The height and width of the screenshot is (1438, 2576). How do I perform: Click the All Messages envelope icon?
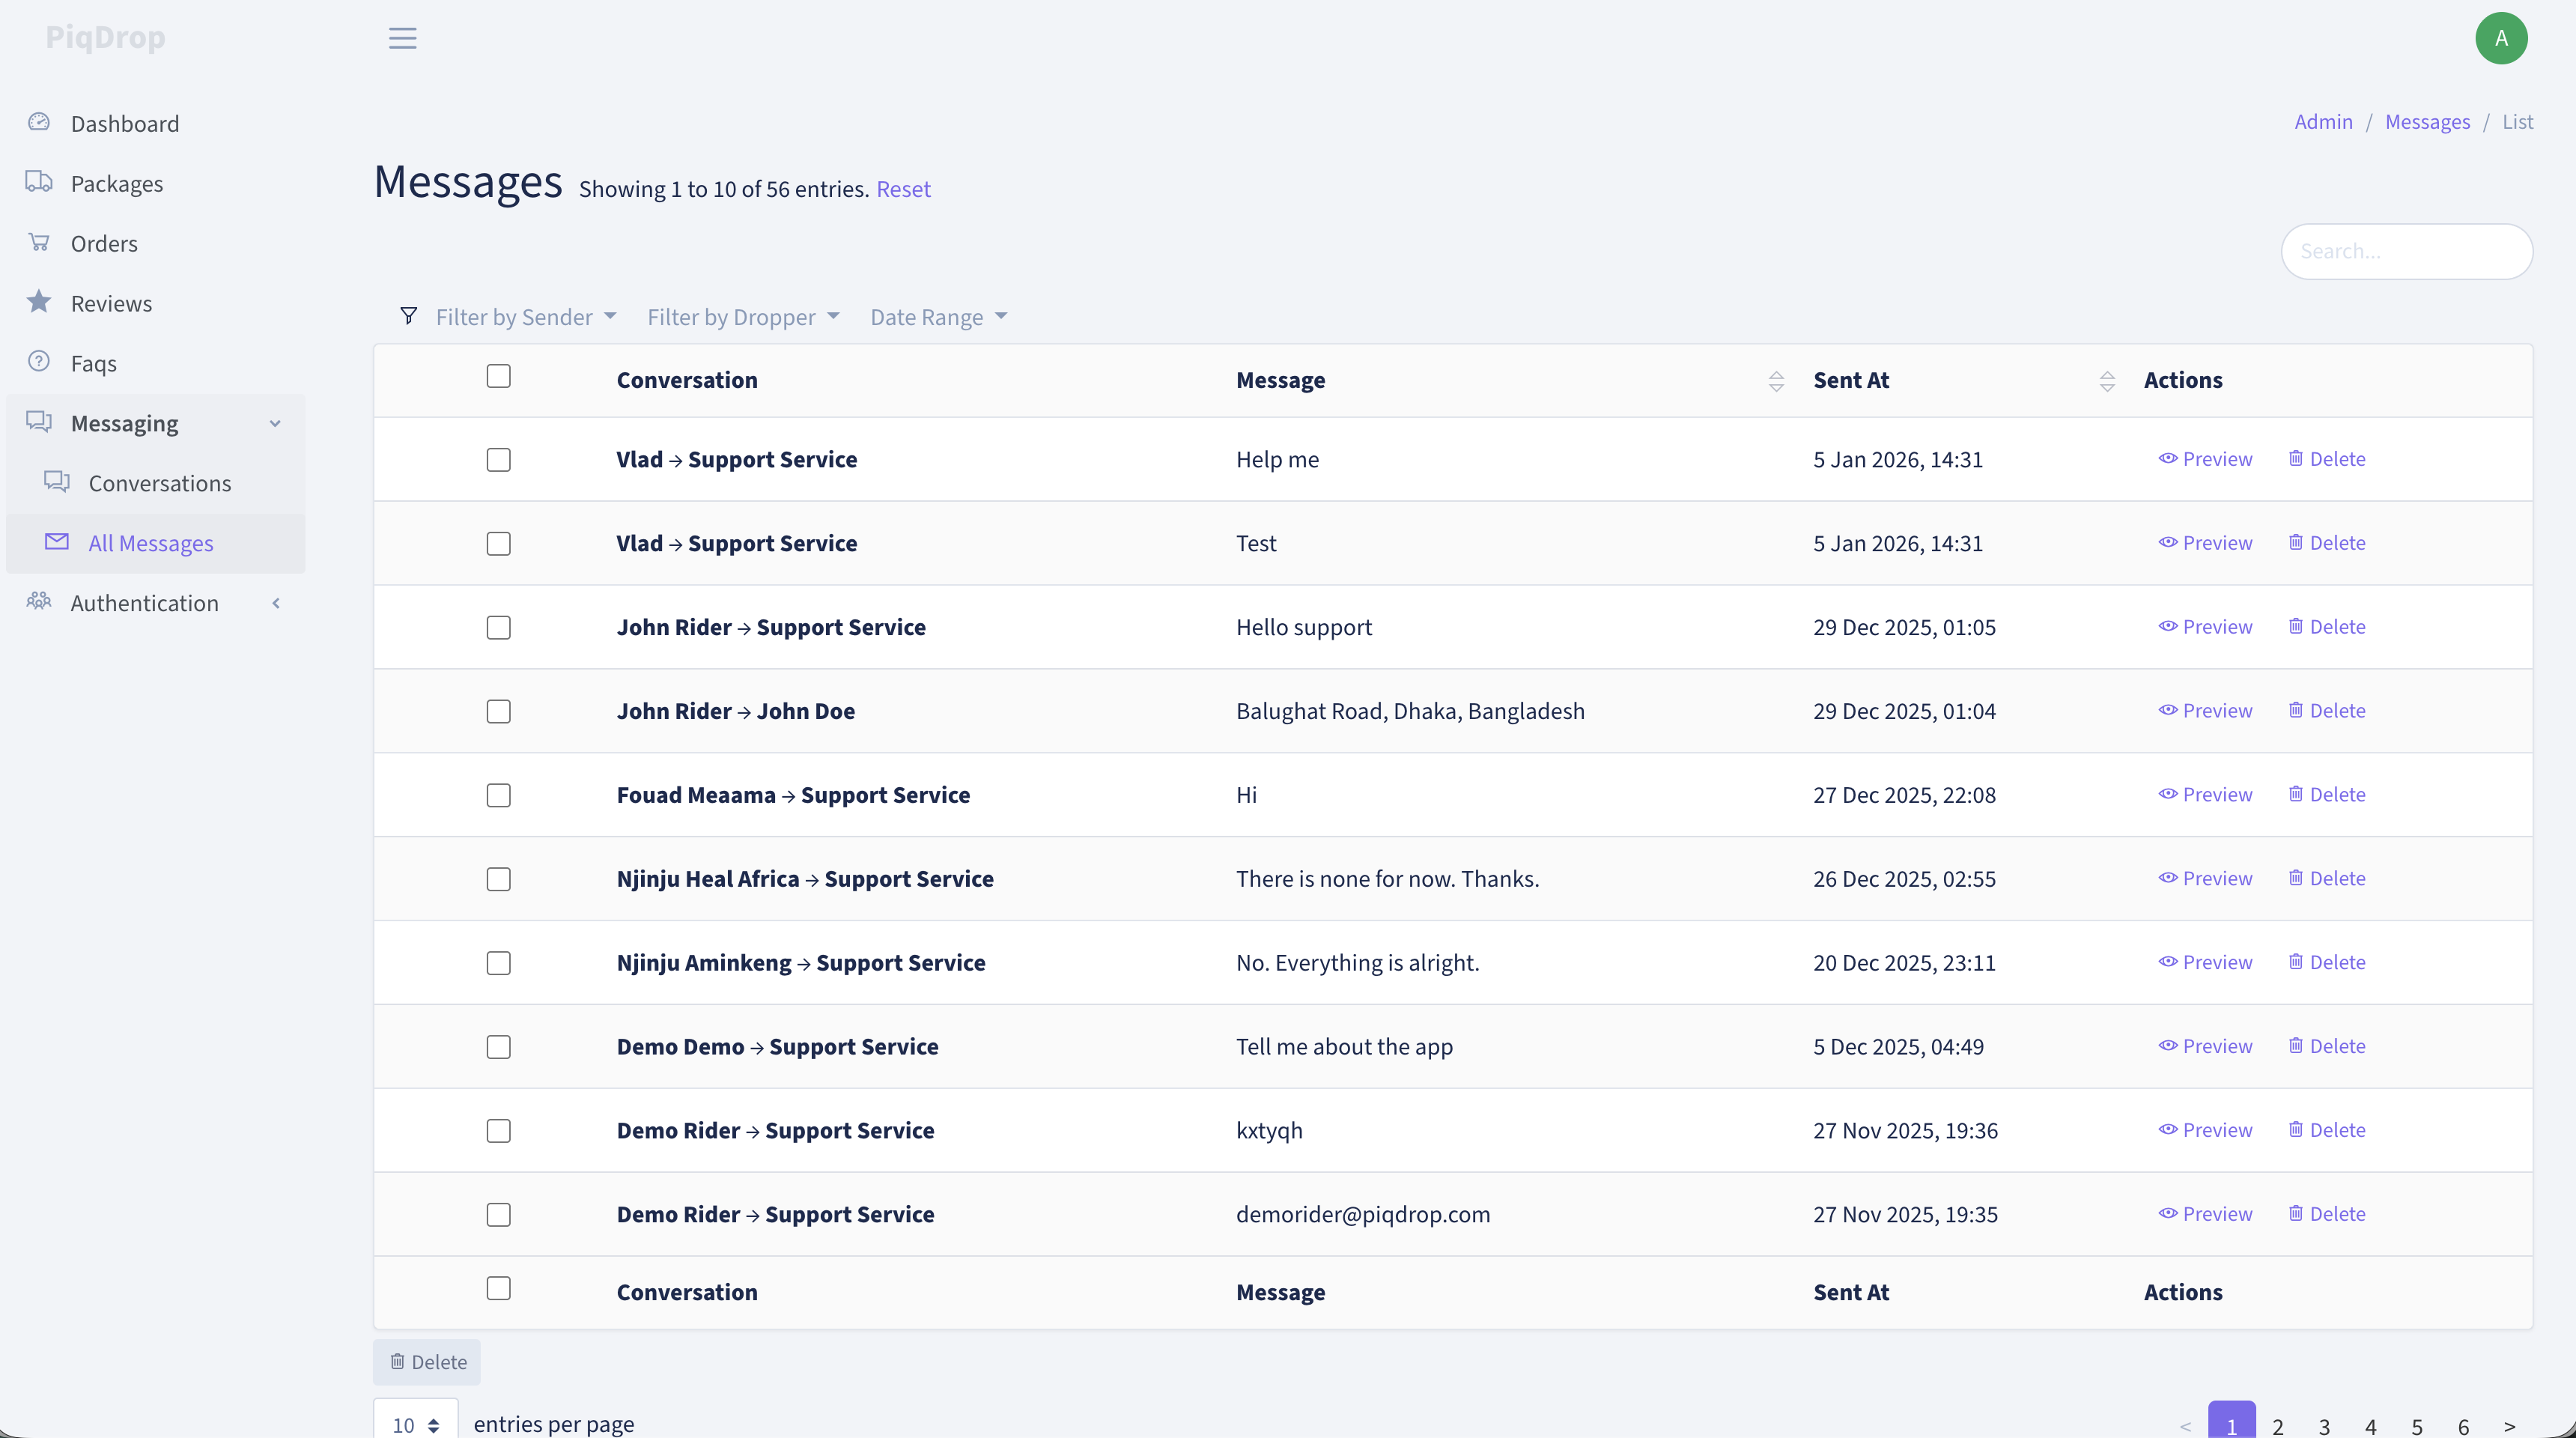tap(57, 542)
